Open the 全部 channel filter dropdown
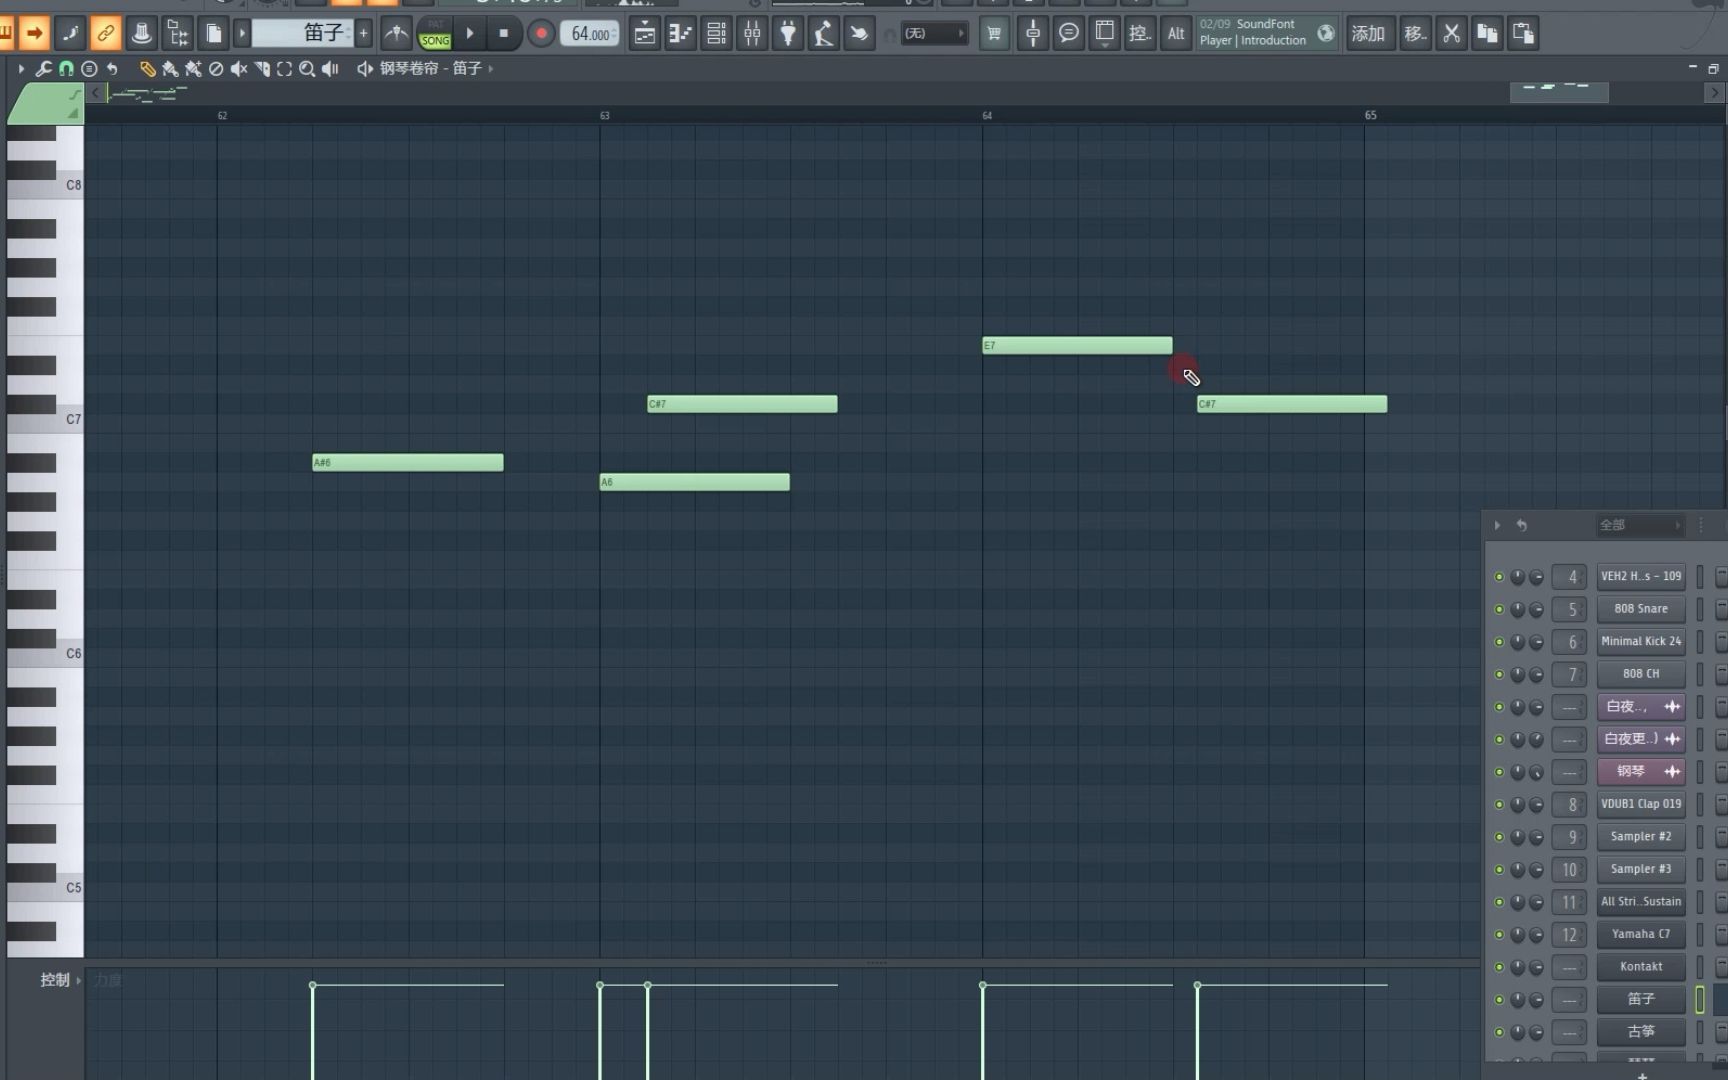The width and height of the screenshot is (1728, 1080). click(1640, 525)
